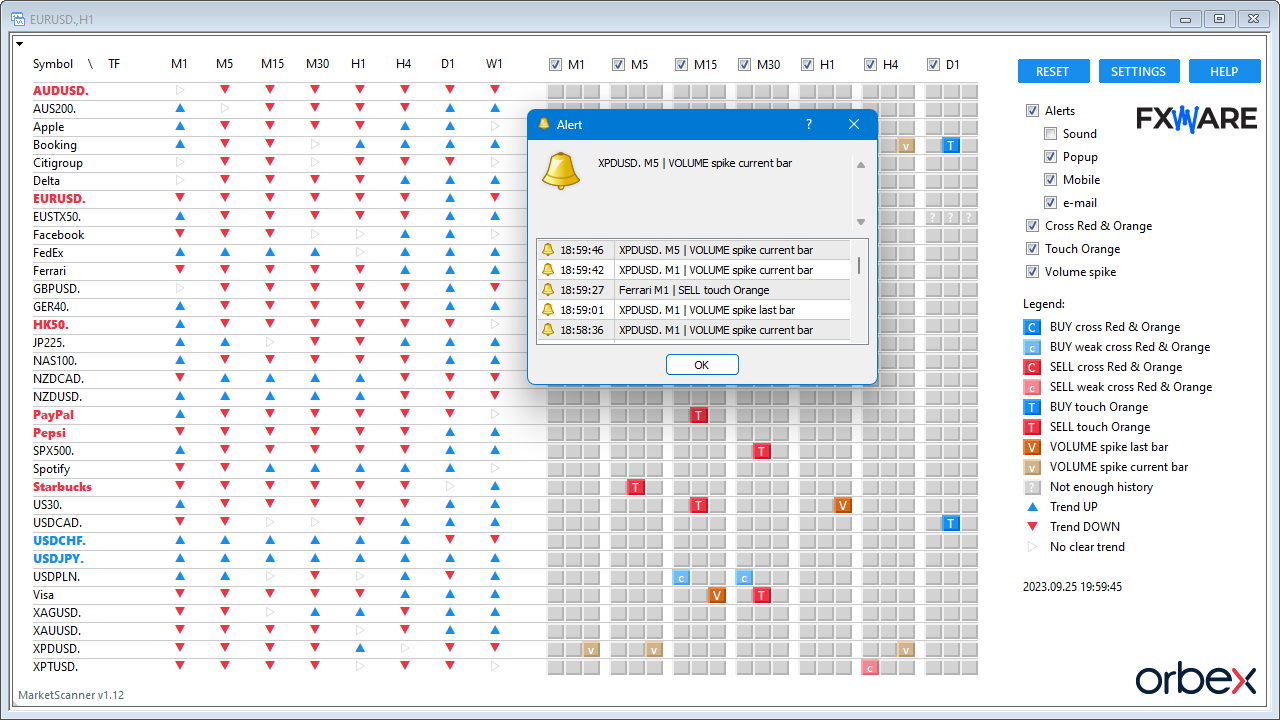Click the AUDUSD. symbol name
Screen dimensions: 1280x720
[x=61, y=91]
